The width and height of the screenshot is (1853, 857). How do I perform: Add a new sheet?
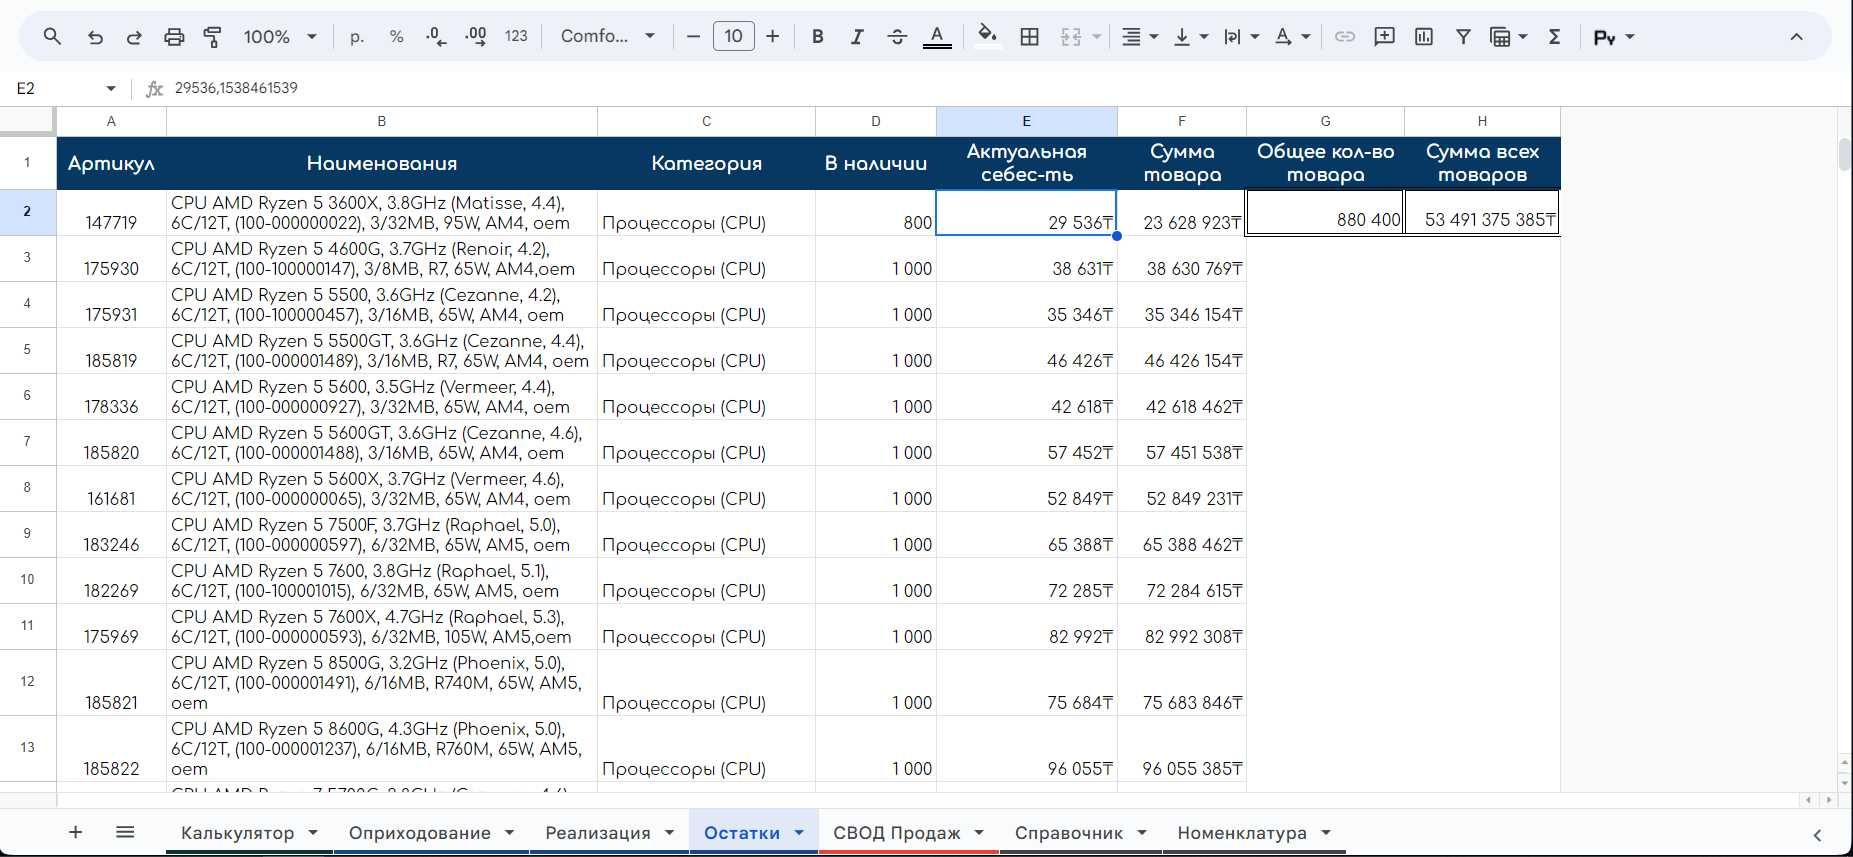[x=75, y=832]
